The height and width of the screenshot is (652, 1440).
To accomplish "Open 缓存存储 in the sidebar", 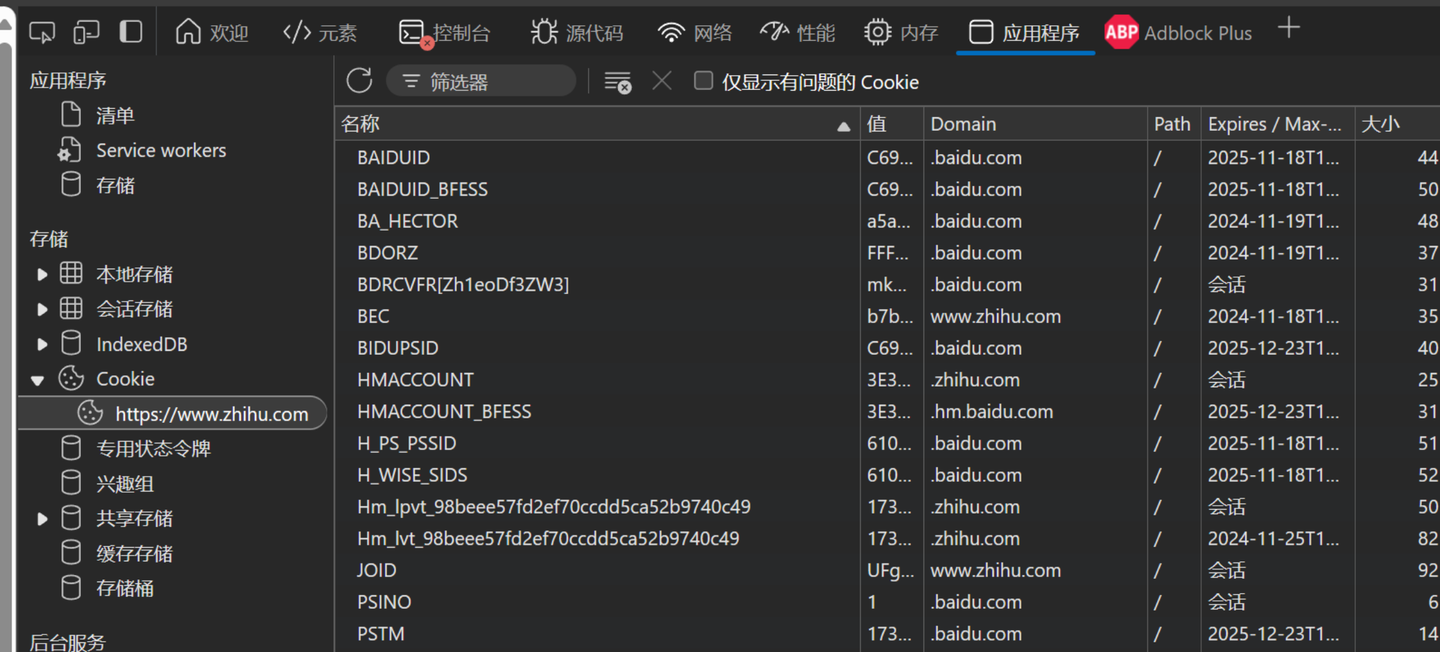I will tap(134, 553).
